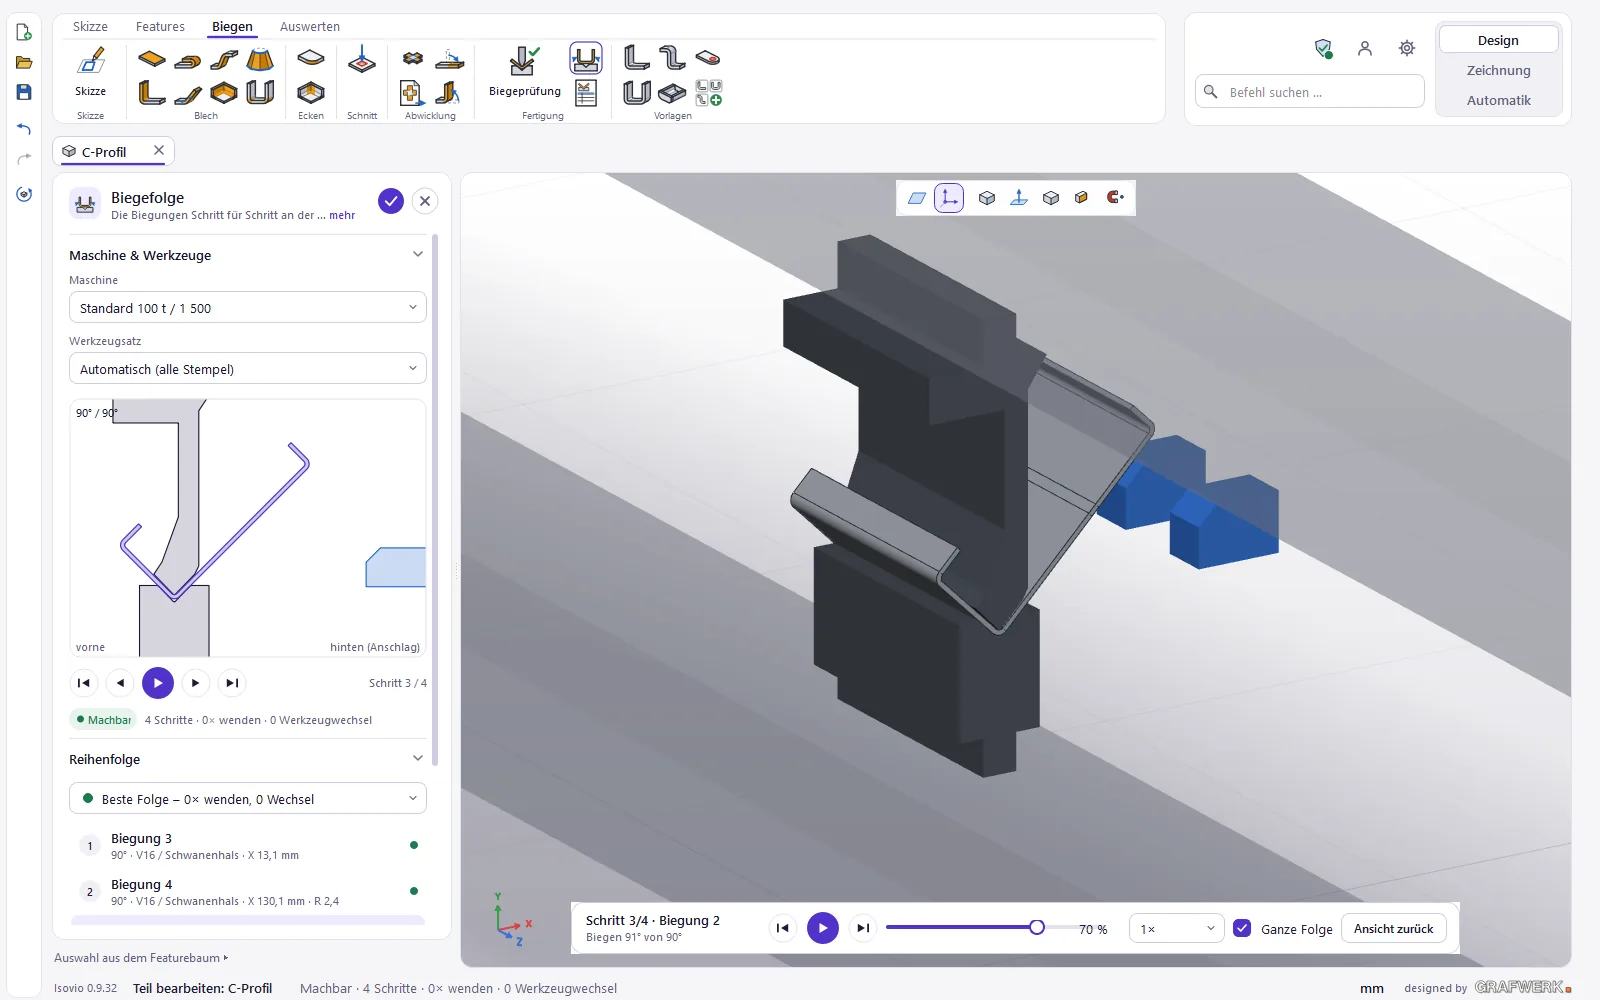Select the flat base sheet tool in Blech

point(152,59)
